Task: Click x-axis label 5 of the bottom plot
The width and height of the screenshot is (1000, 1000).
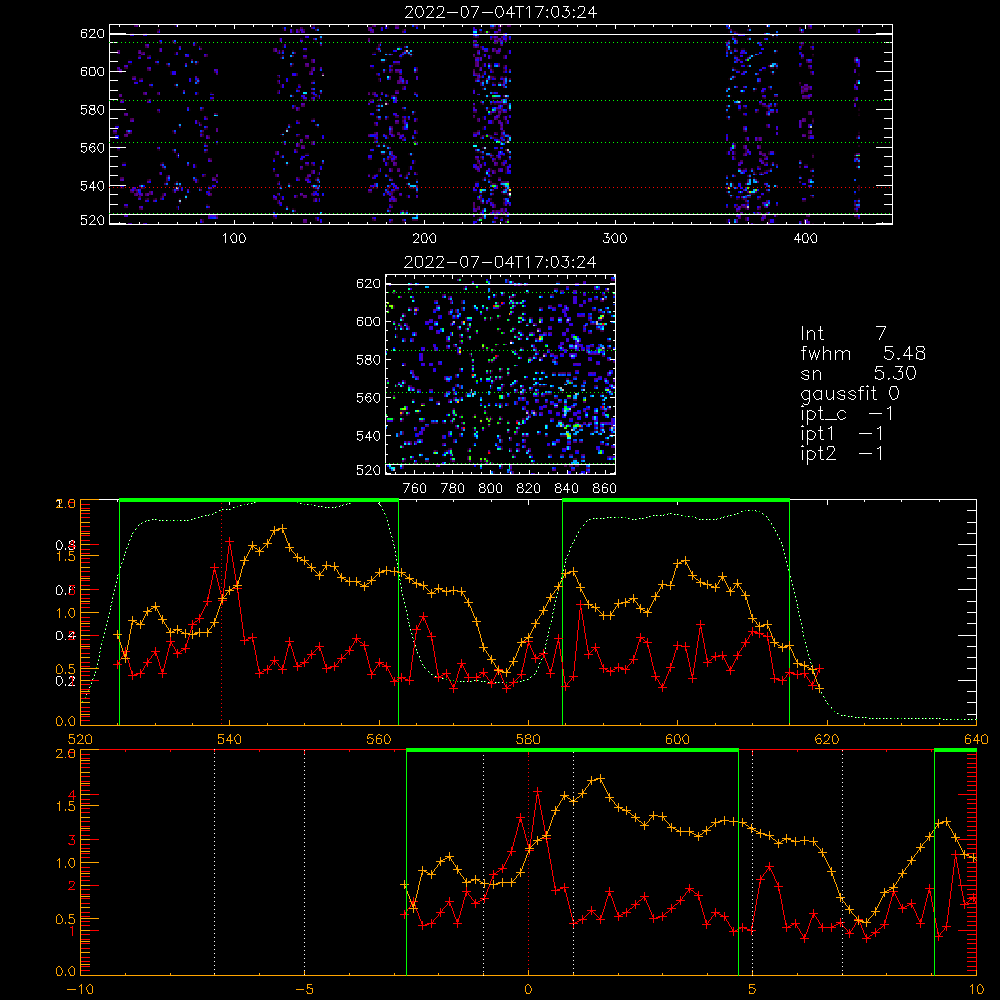Action: click(752, 990)
